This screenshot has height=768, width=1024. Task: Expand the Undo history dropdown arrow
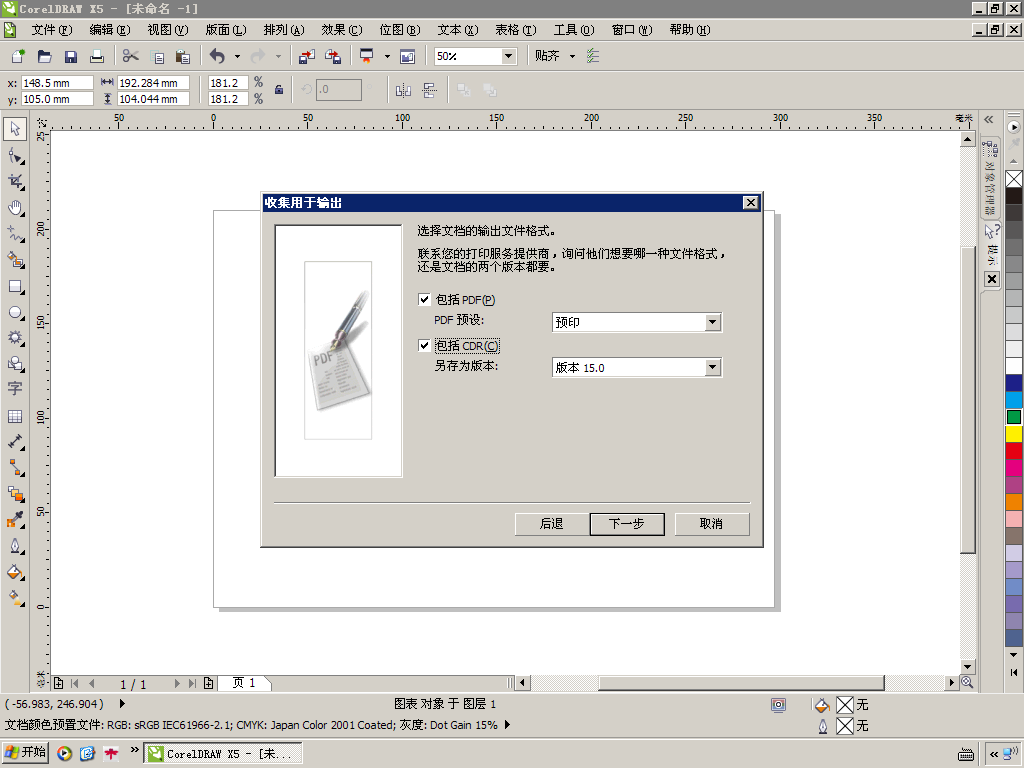click(237, 57)
